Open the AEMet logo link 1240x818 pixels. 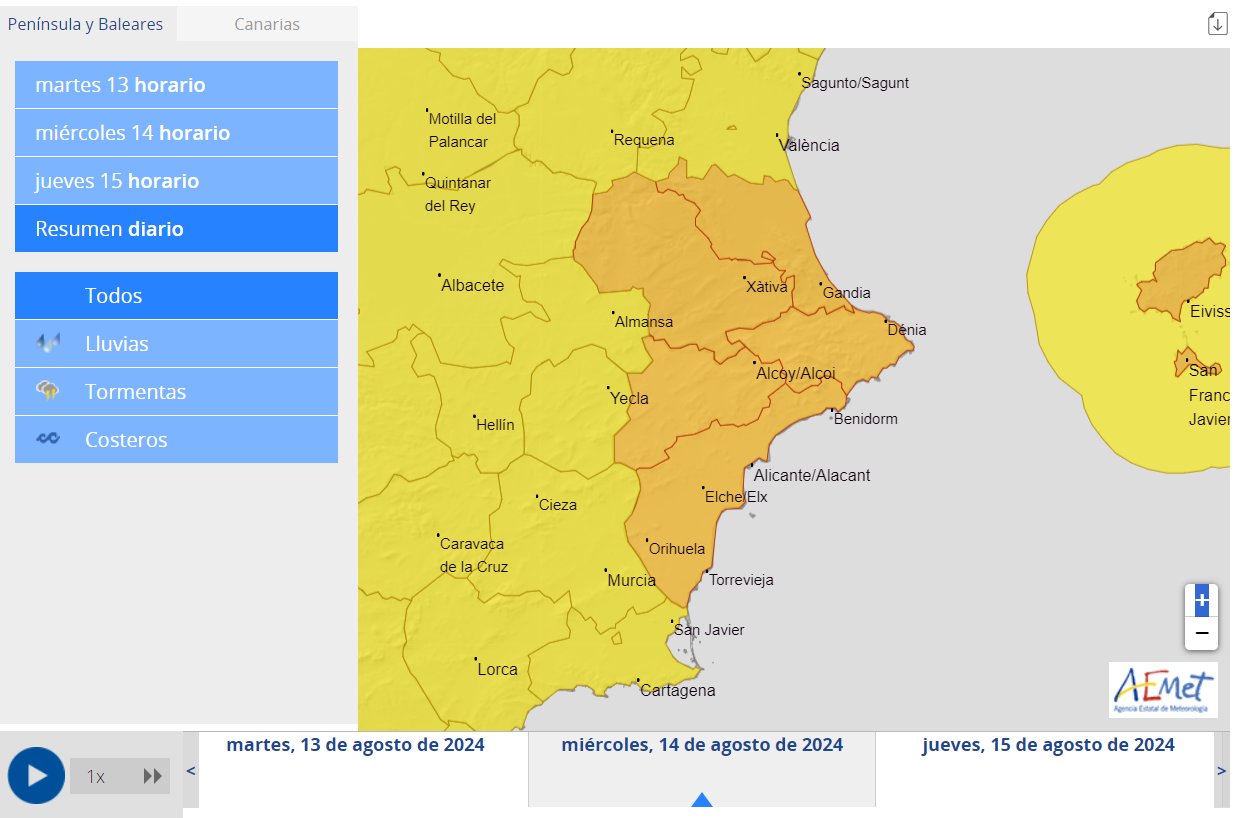[1163, 689]
